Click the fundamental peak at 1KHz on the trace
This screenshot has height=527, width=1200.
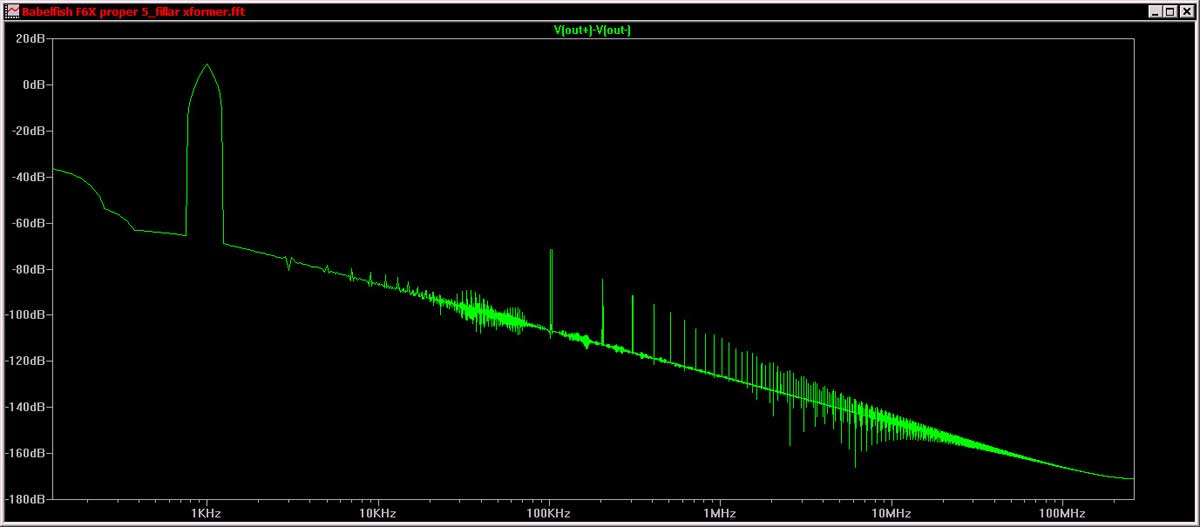(x=207, y=65)
